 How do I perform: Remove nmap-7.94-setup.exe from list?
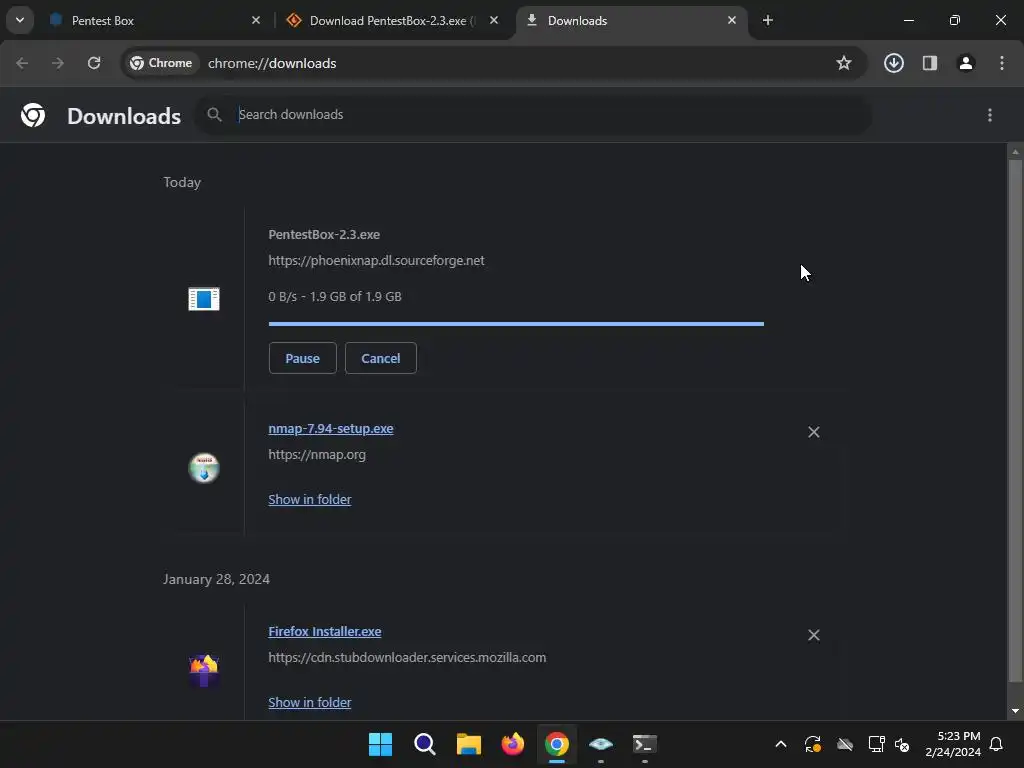click(814, 432)
